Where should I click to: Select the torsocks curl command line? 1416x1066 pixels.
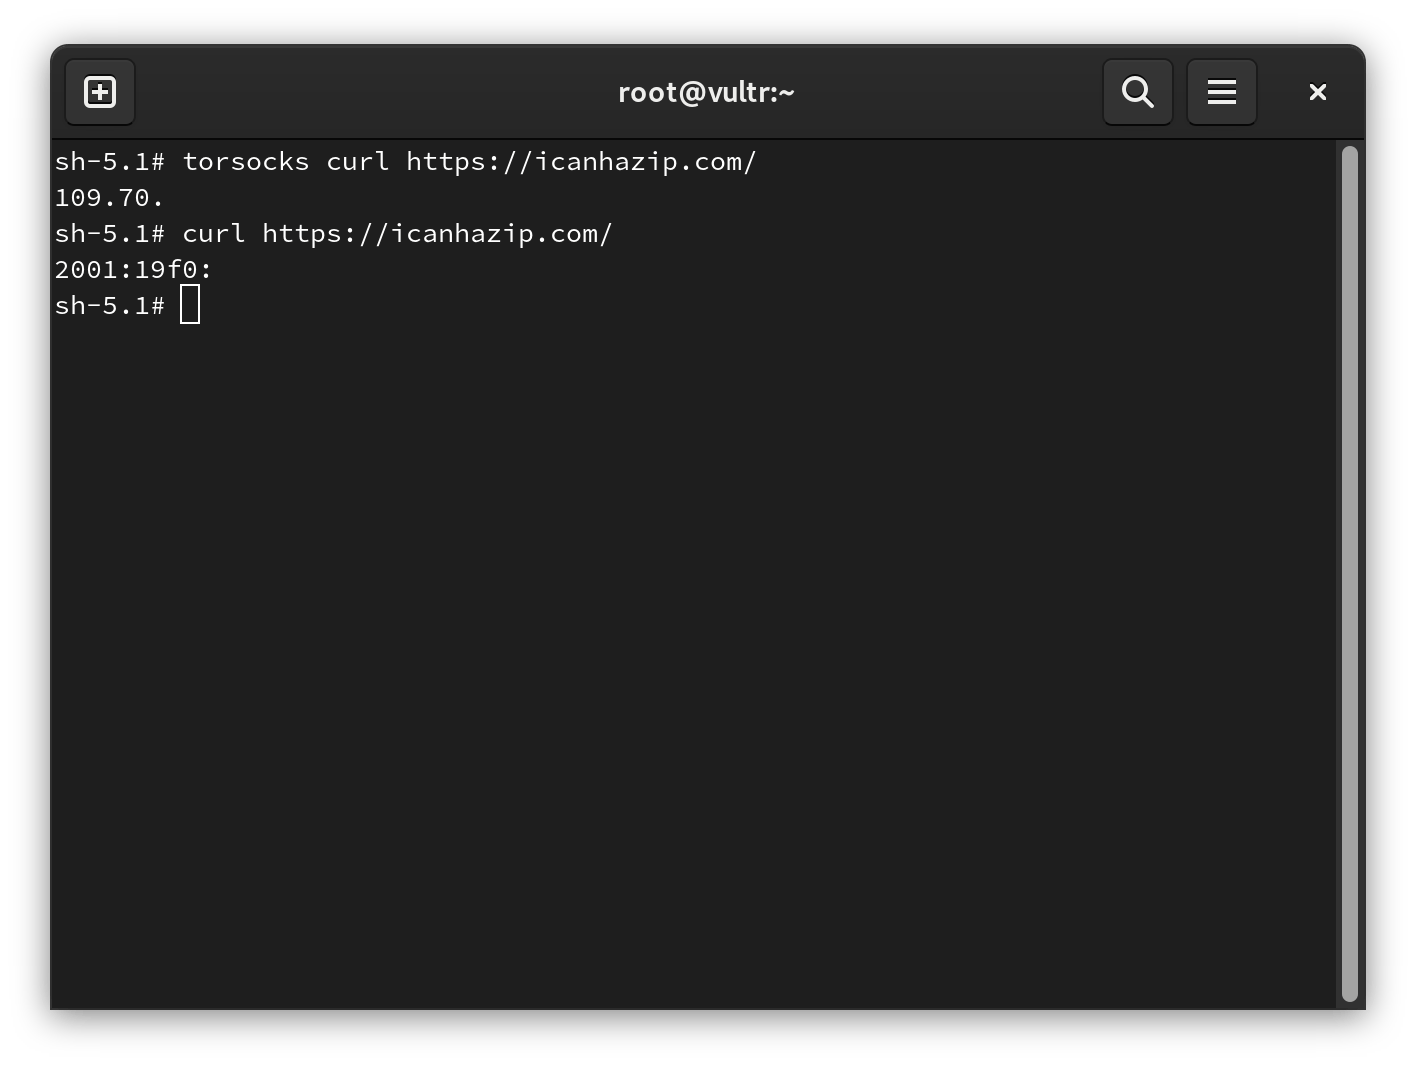[x=405, y=161]
